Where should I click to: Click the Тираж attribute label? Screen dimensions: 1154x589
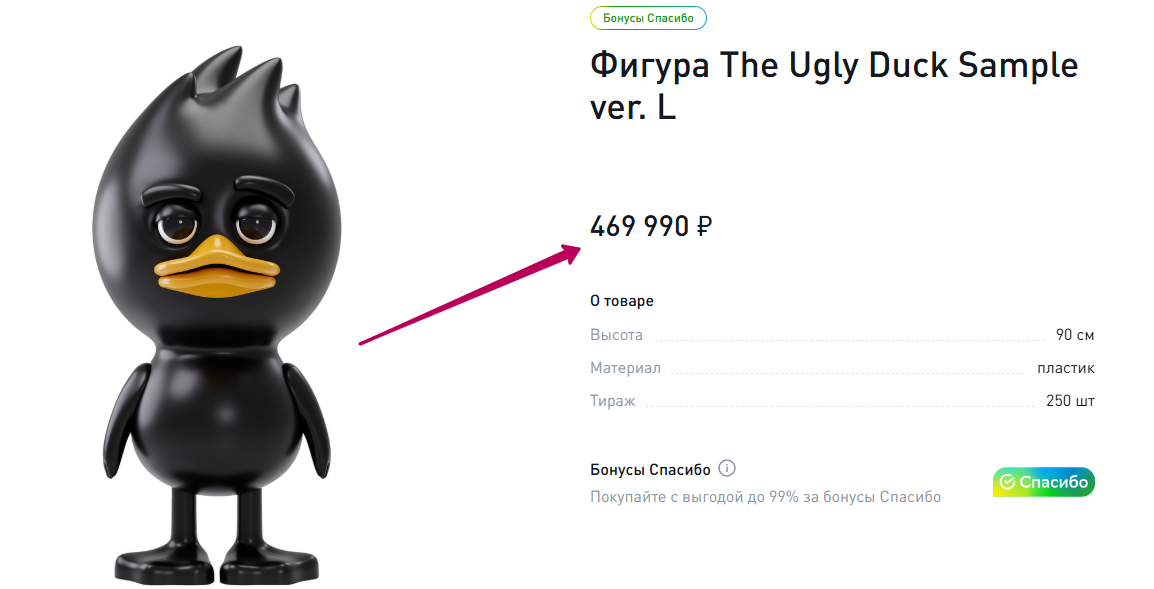[x=613, y=401]
